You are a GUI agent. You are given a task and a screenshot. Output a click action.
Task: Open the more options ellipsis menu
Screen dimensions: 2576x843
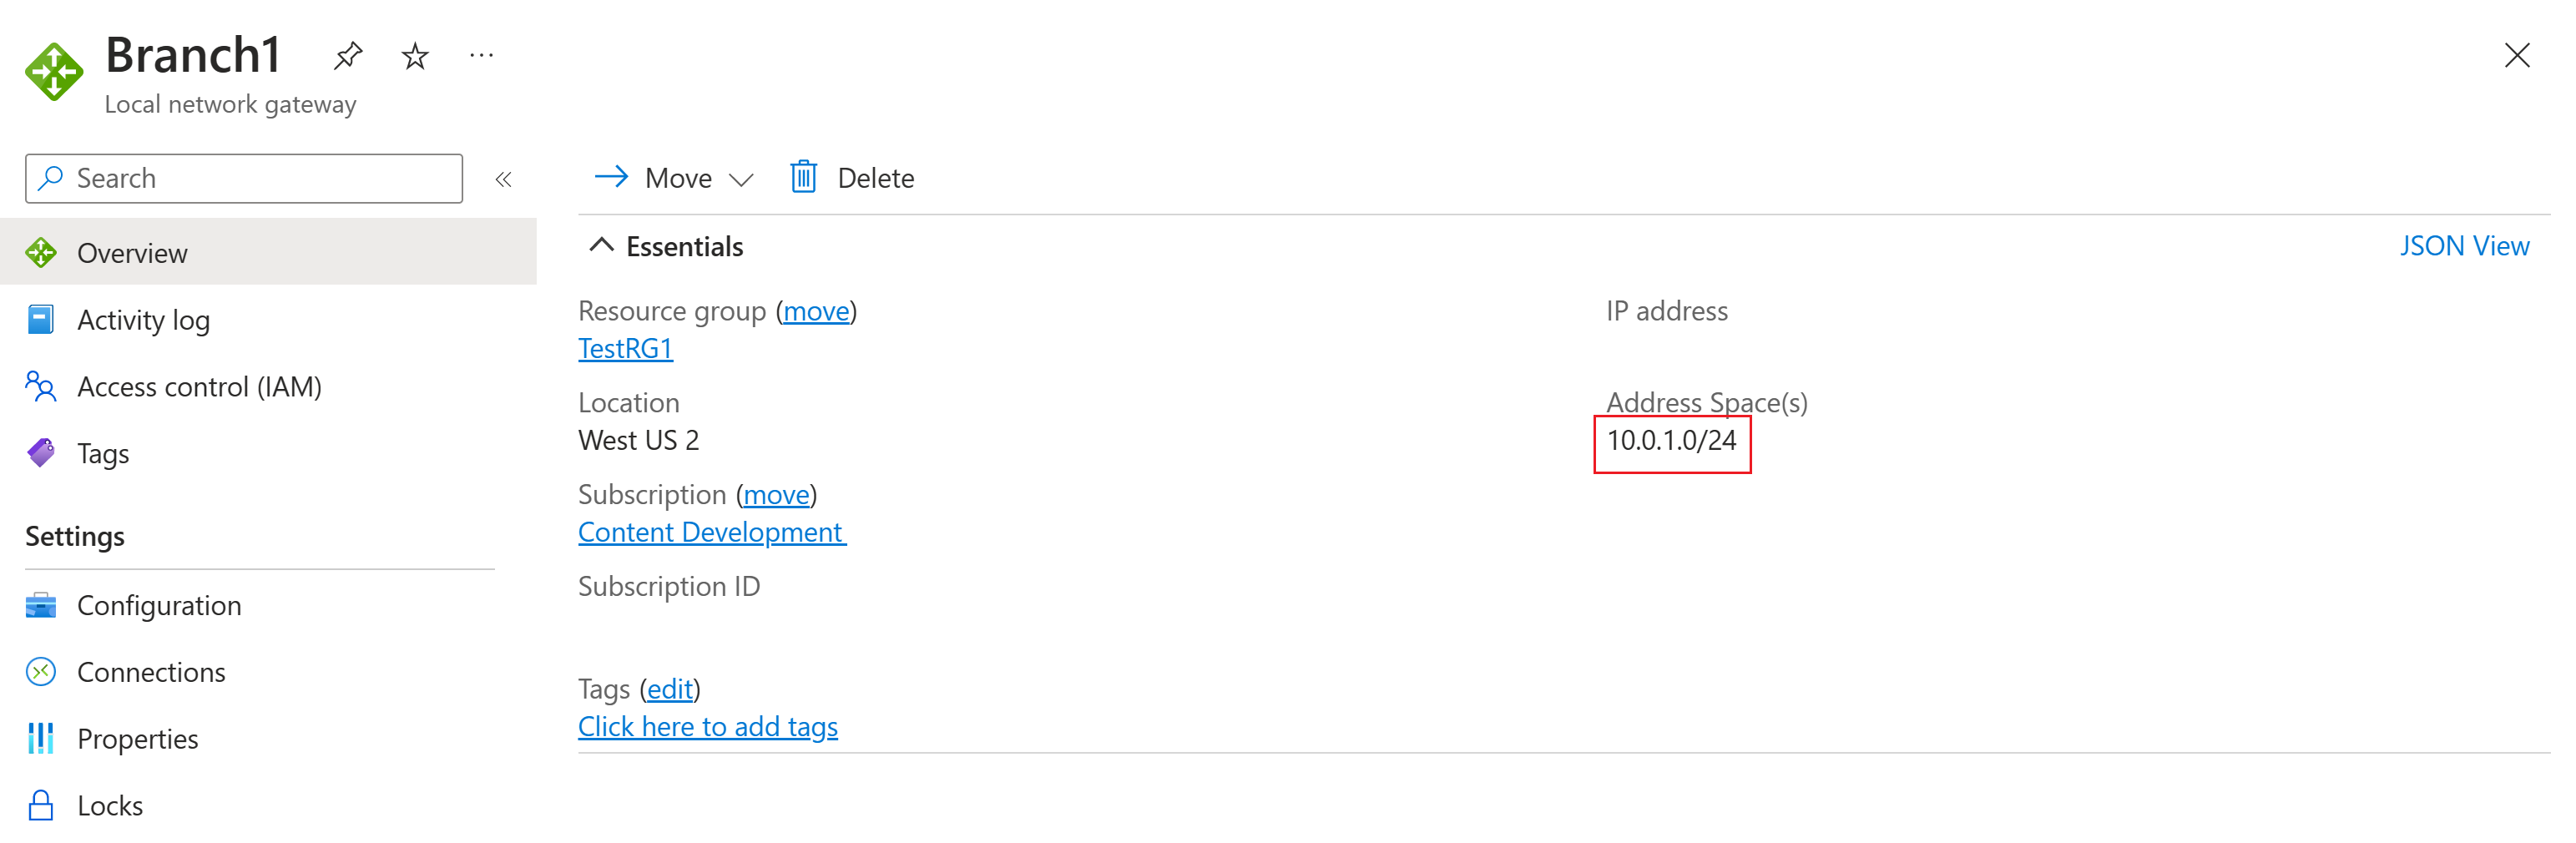(481, 56)
